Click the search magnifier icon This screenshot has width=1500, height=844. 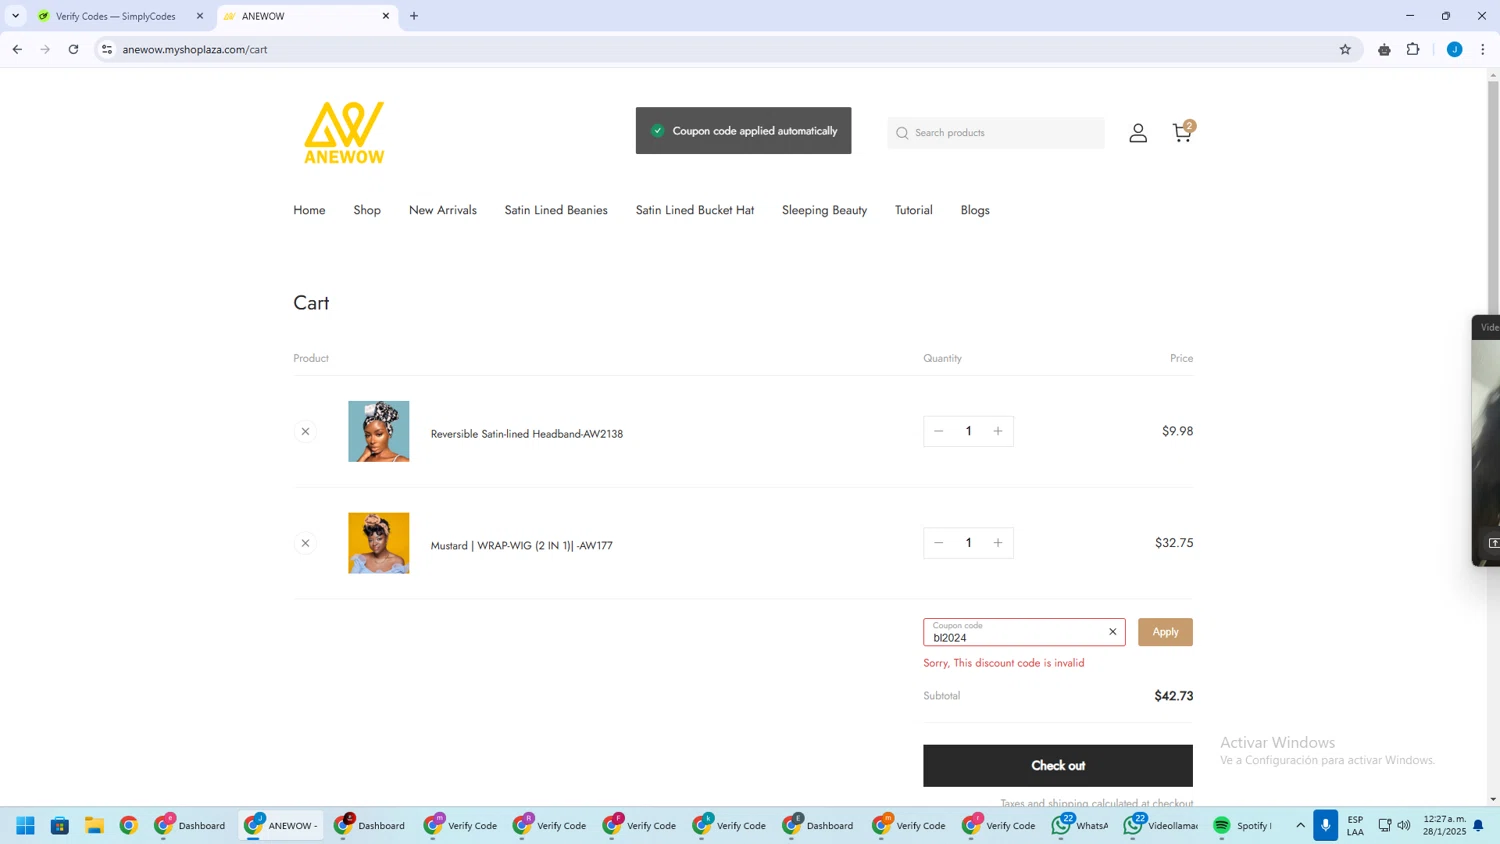click(902, 133)
